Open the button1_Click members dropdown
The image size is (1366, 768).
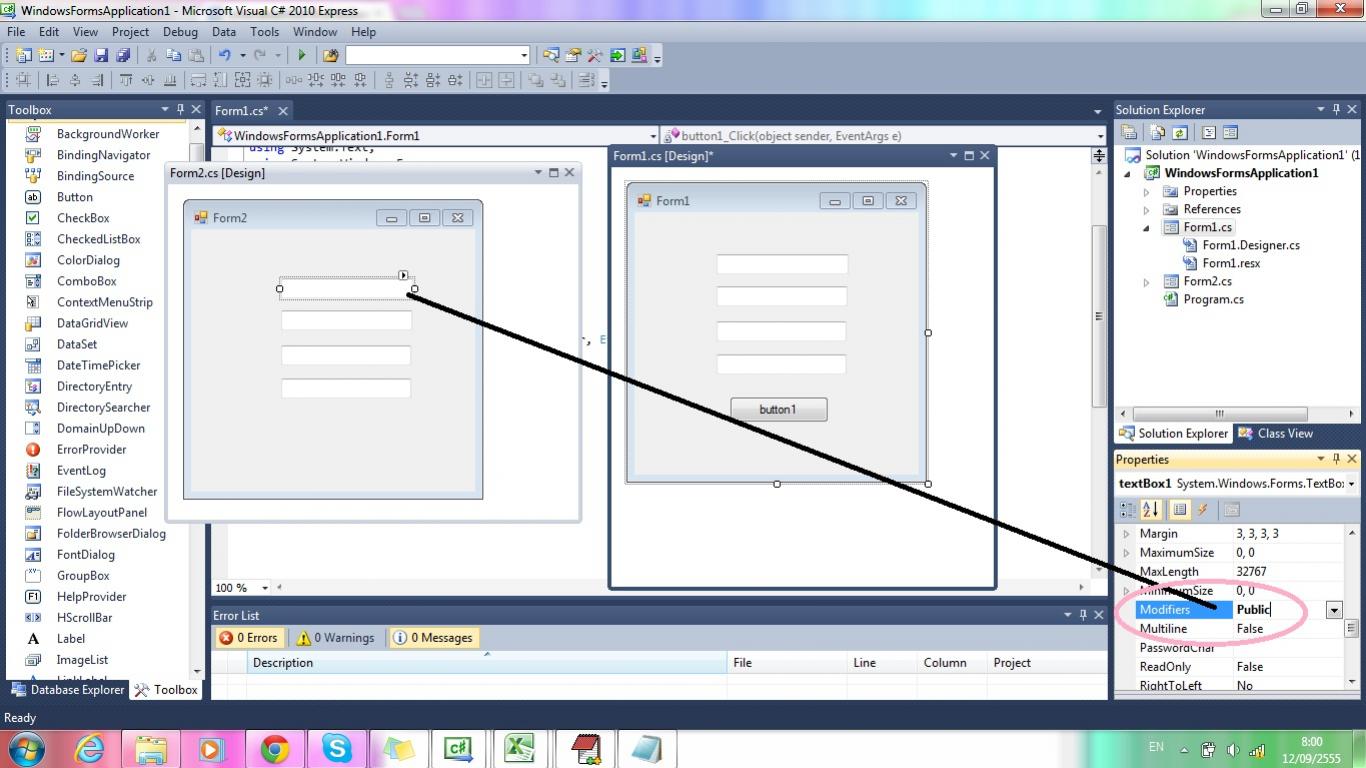point(1099,136)
